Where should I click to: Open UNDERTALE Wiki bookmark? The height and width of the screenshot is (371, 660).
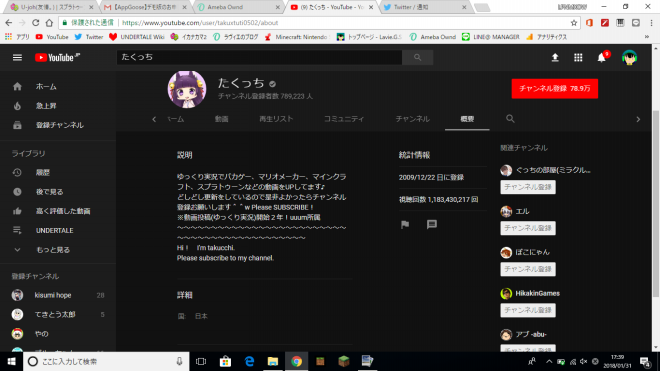(137, 37)
